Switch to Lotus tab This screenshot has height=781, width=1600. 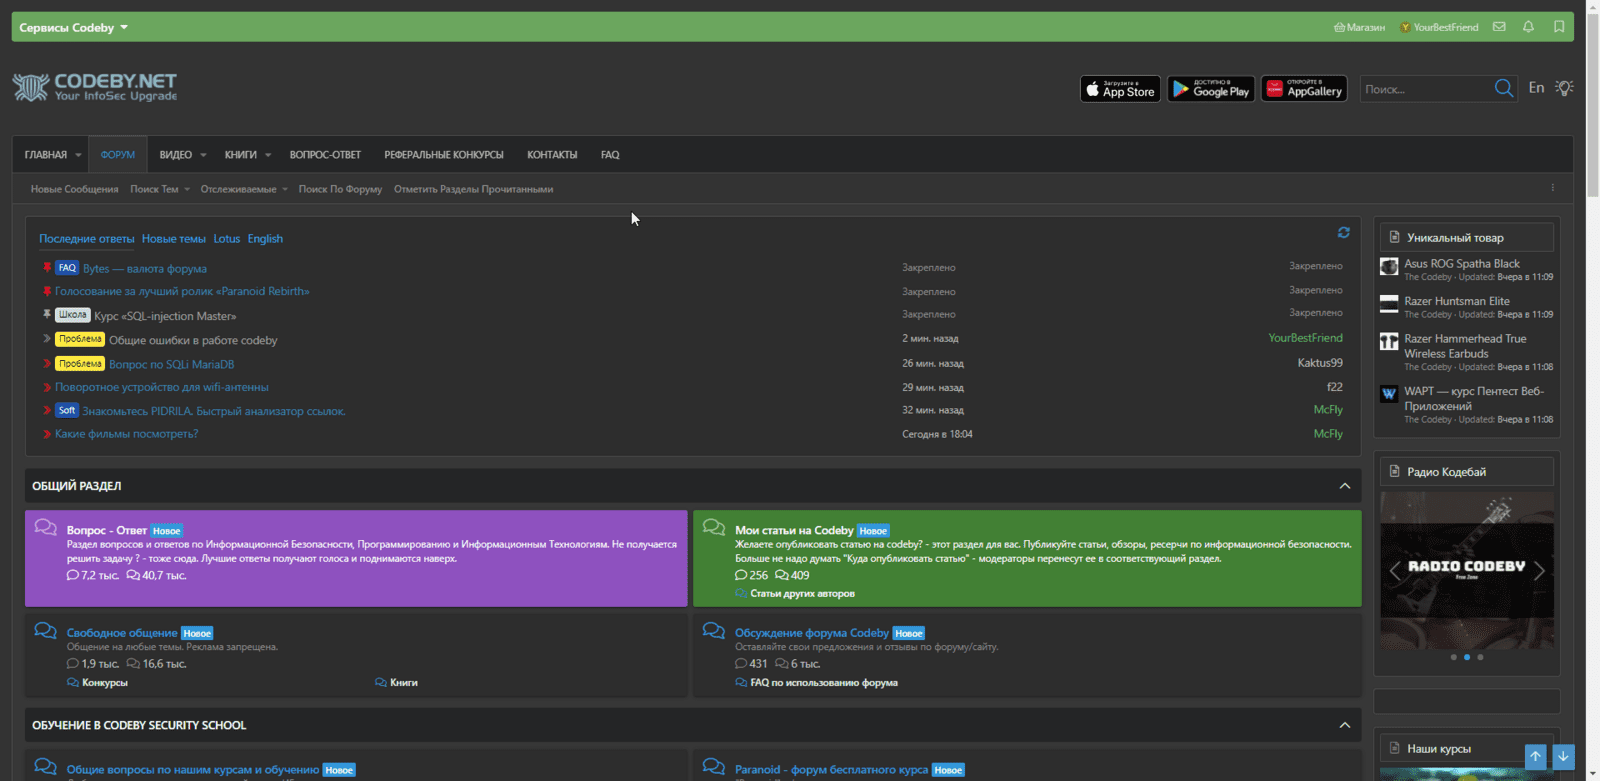(227, 239)
